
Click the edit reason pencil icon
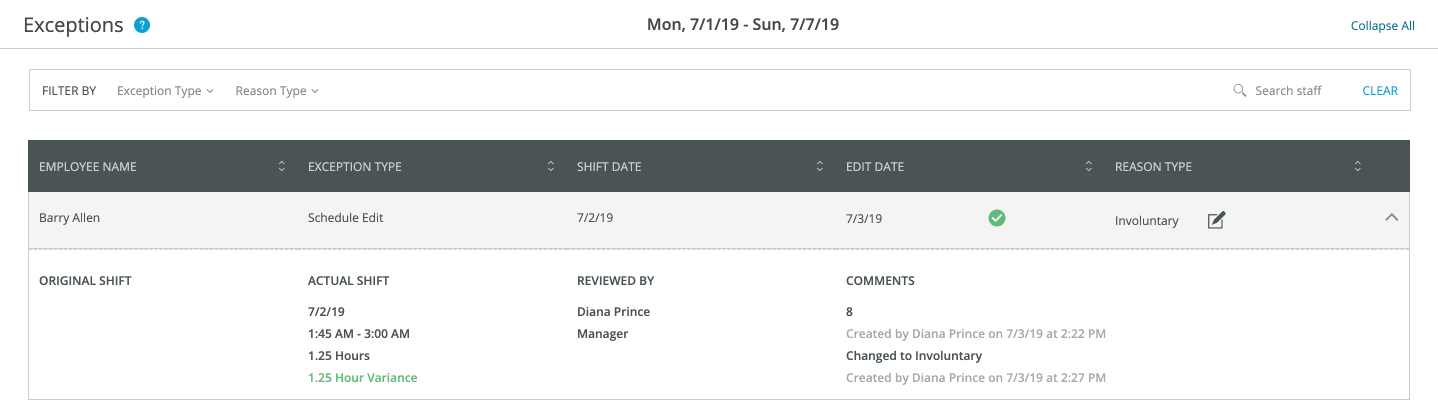pyautogui.click(x=1216, y=220)
